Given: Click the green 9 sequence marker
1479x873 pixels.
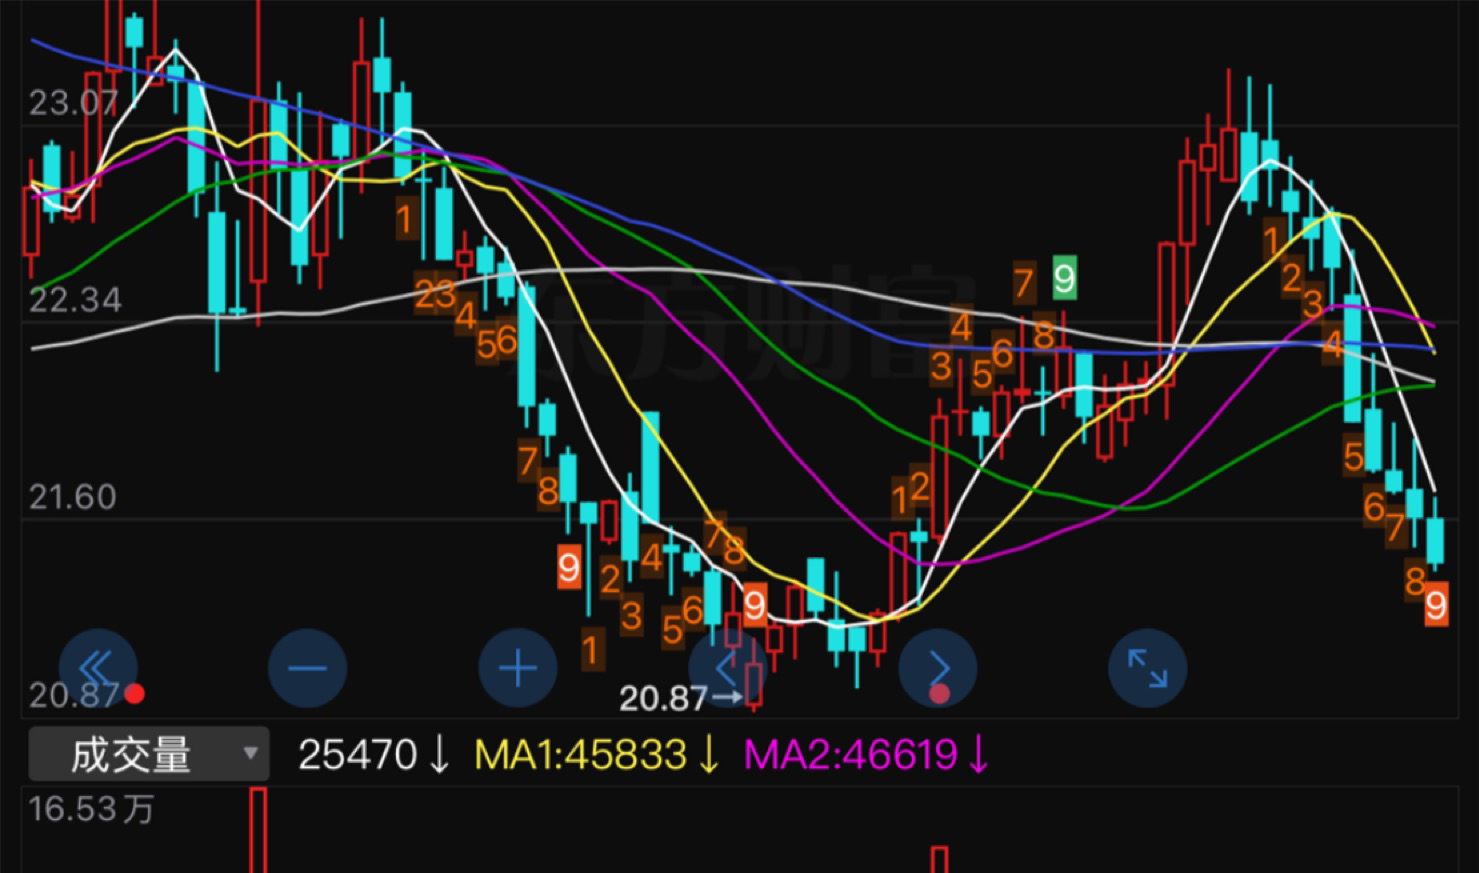Looking at the screenshot, I should tap(1065, 277).
